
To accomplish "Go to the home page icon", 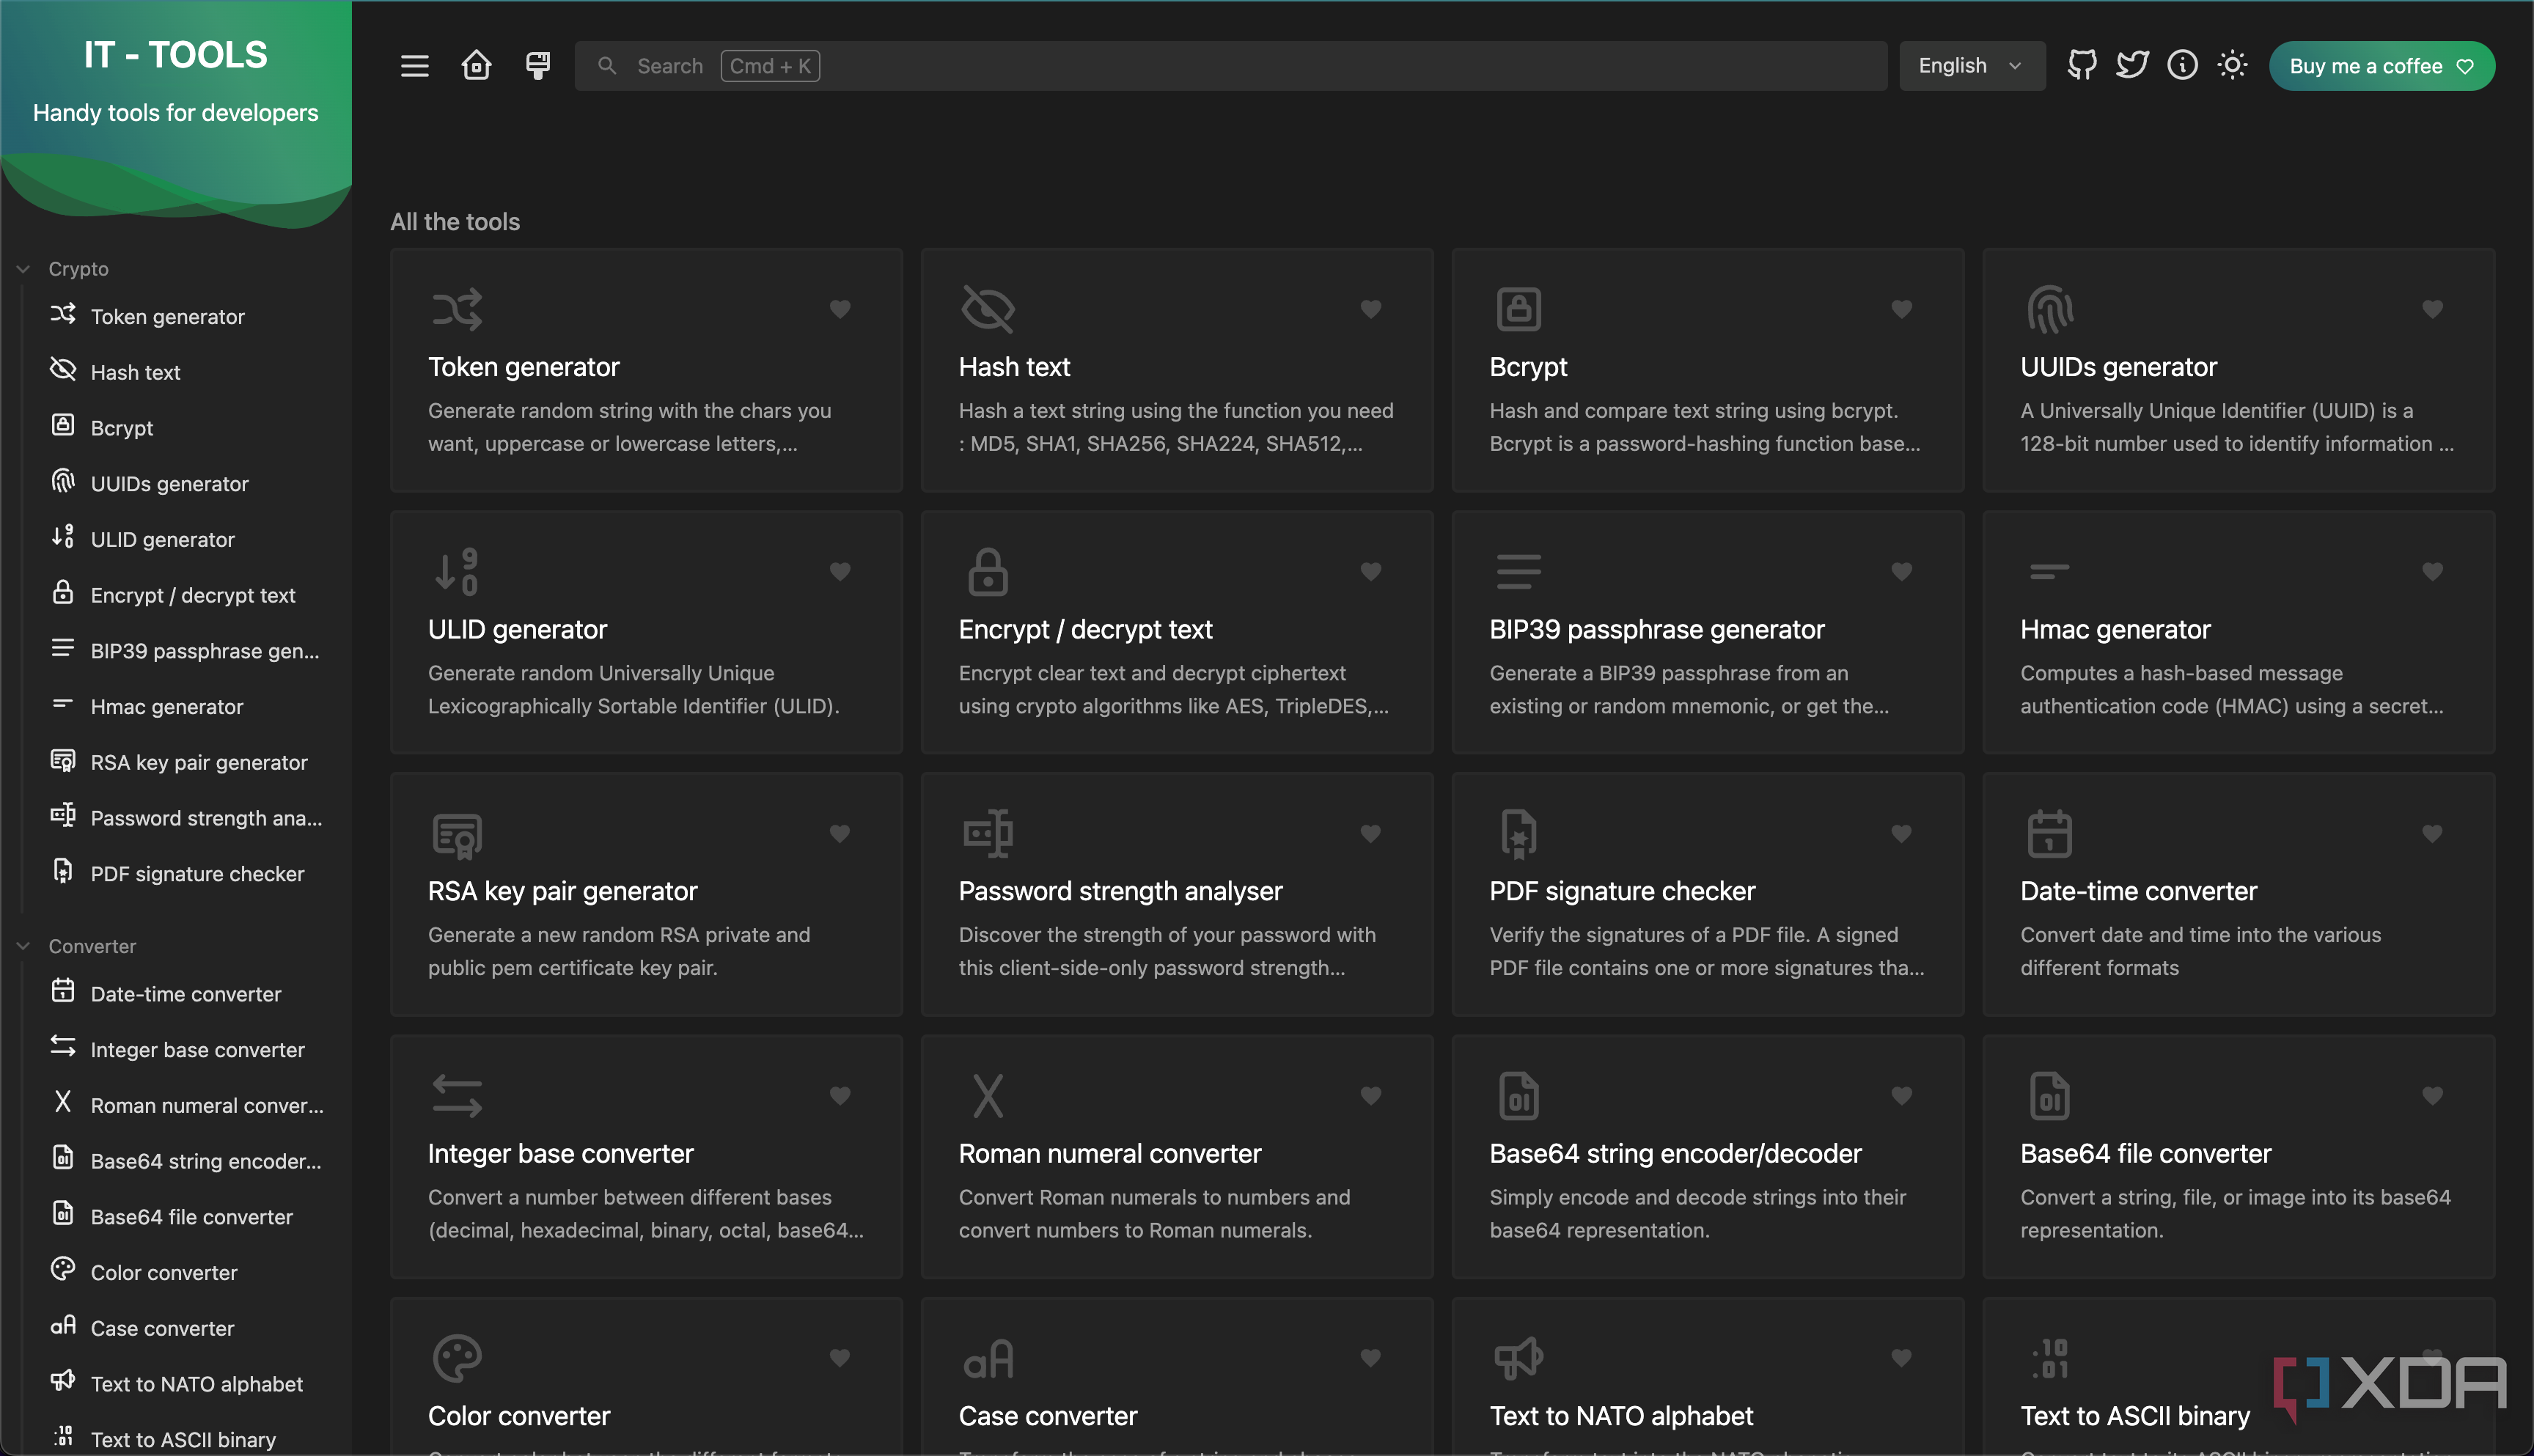I will click(476, 66).
